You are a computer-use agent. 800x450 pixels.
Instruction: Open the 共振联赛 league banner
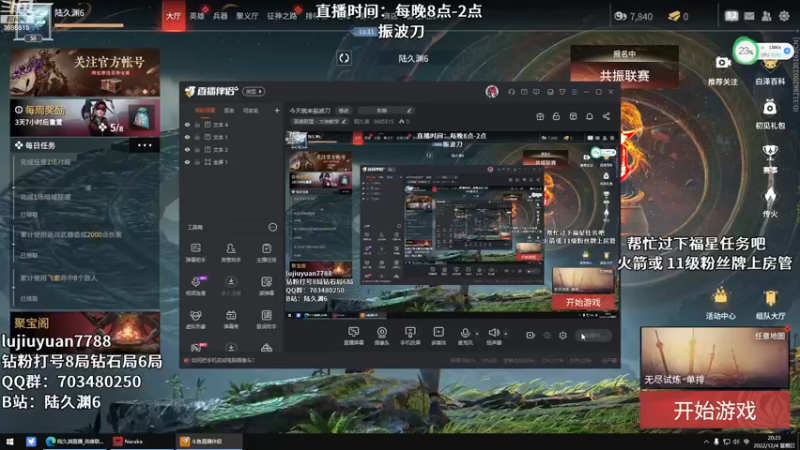(x=624, y=68)
